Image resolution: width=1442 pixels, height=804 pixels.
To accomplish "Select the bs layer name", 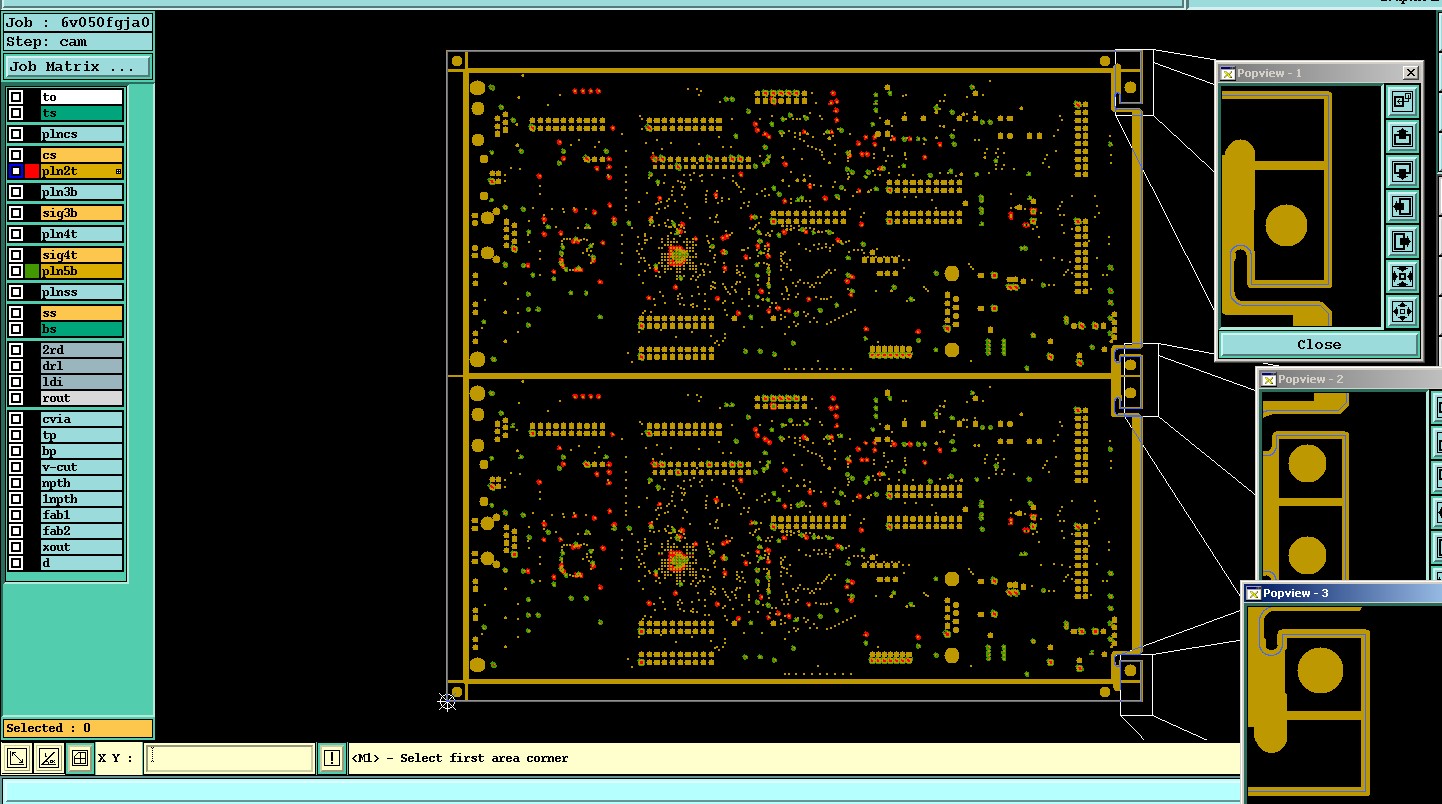I will pos(82,329).
